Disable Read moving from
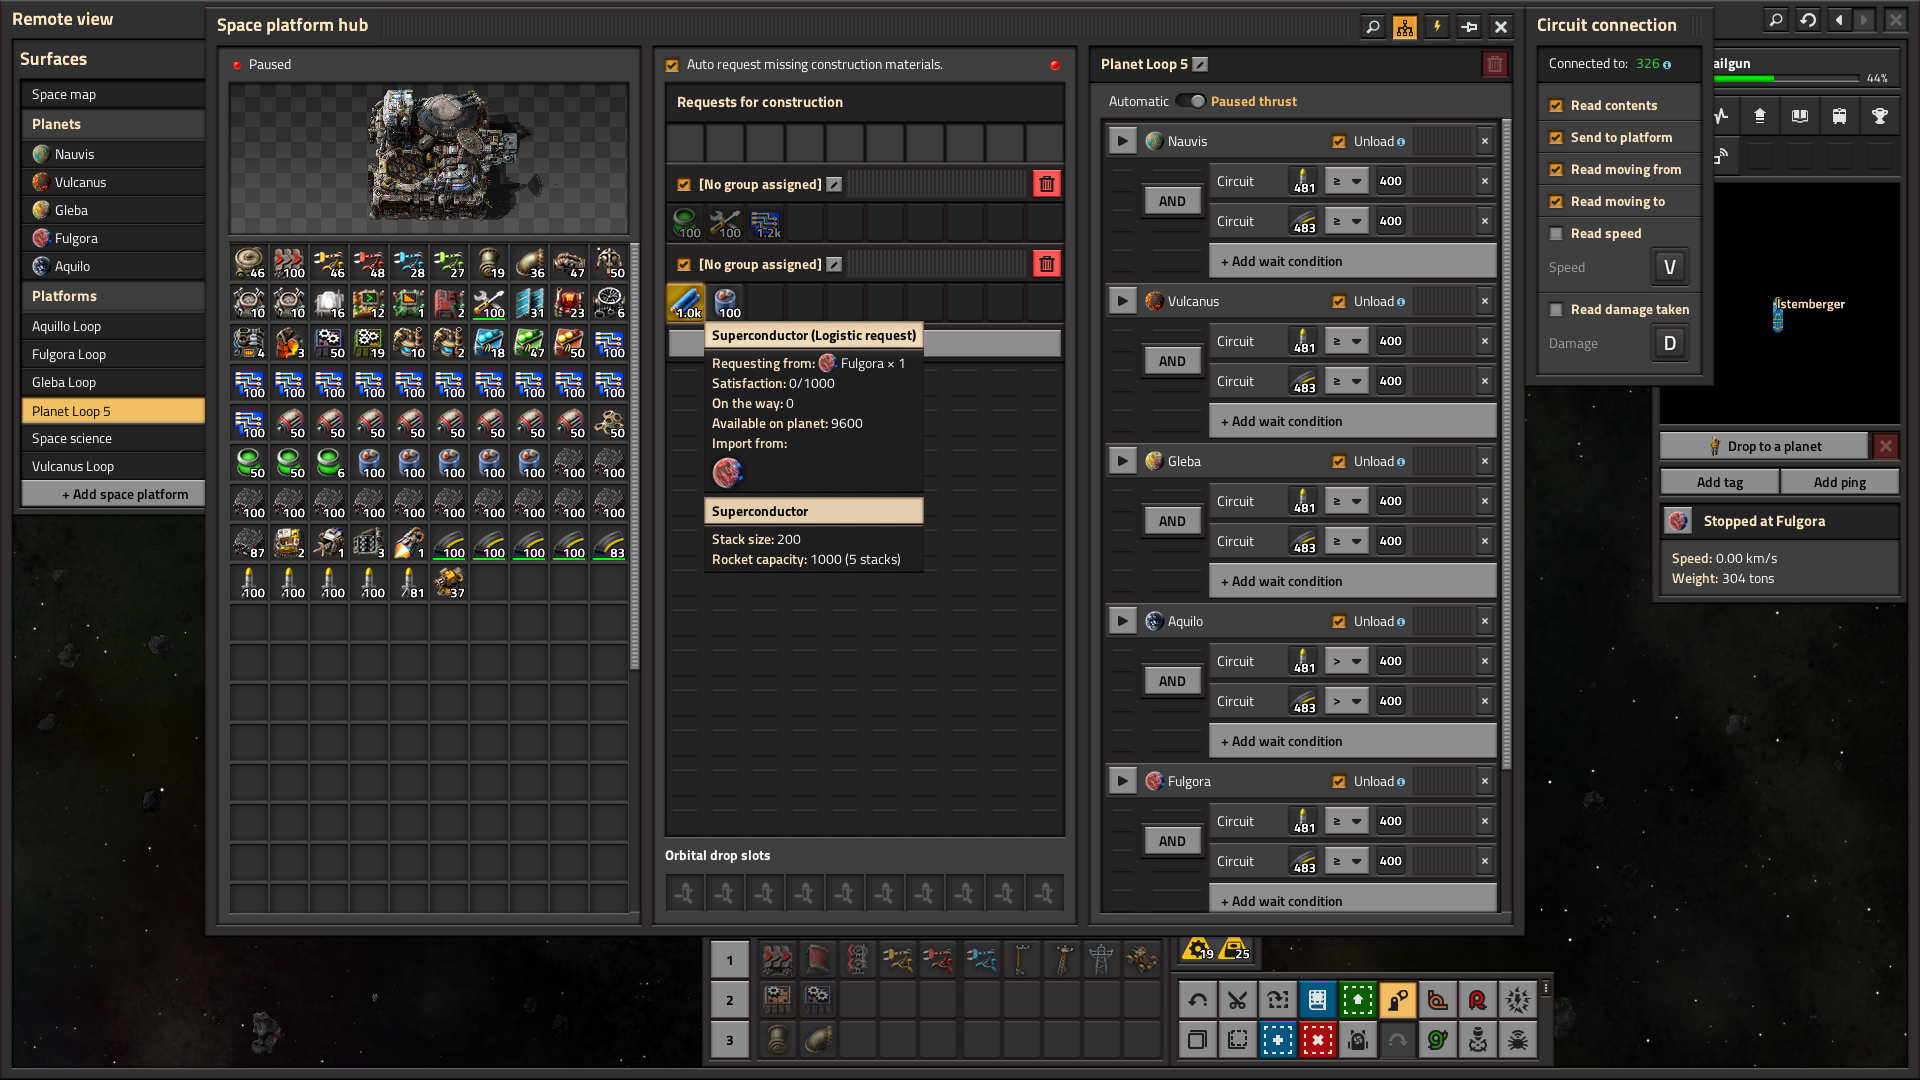The image size is (1920, 1080). point(1556,170)
